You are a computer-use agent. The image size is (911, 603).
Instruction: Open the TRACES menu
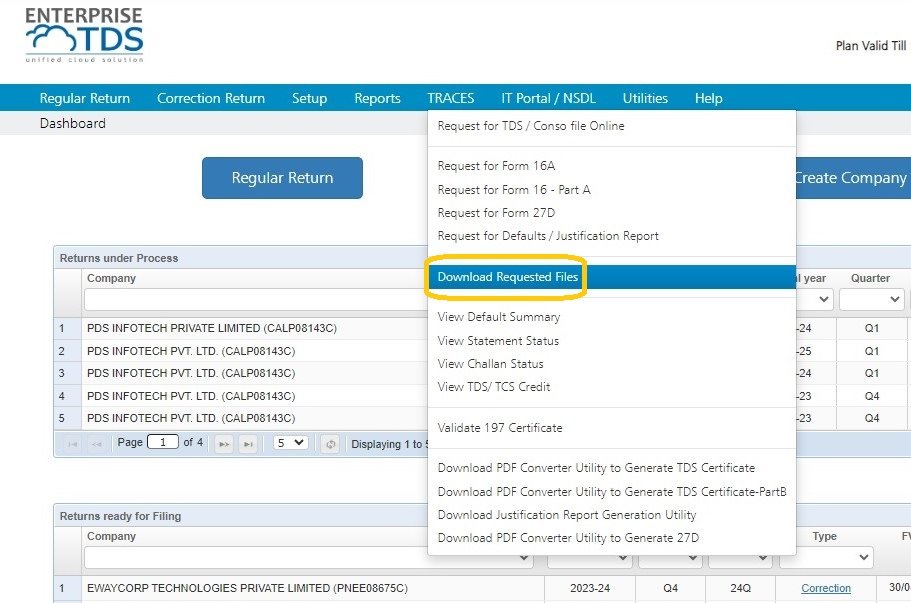[x=451, y=98]
